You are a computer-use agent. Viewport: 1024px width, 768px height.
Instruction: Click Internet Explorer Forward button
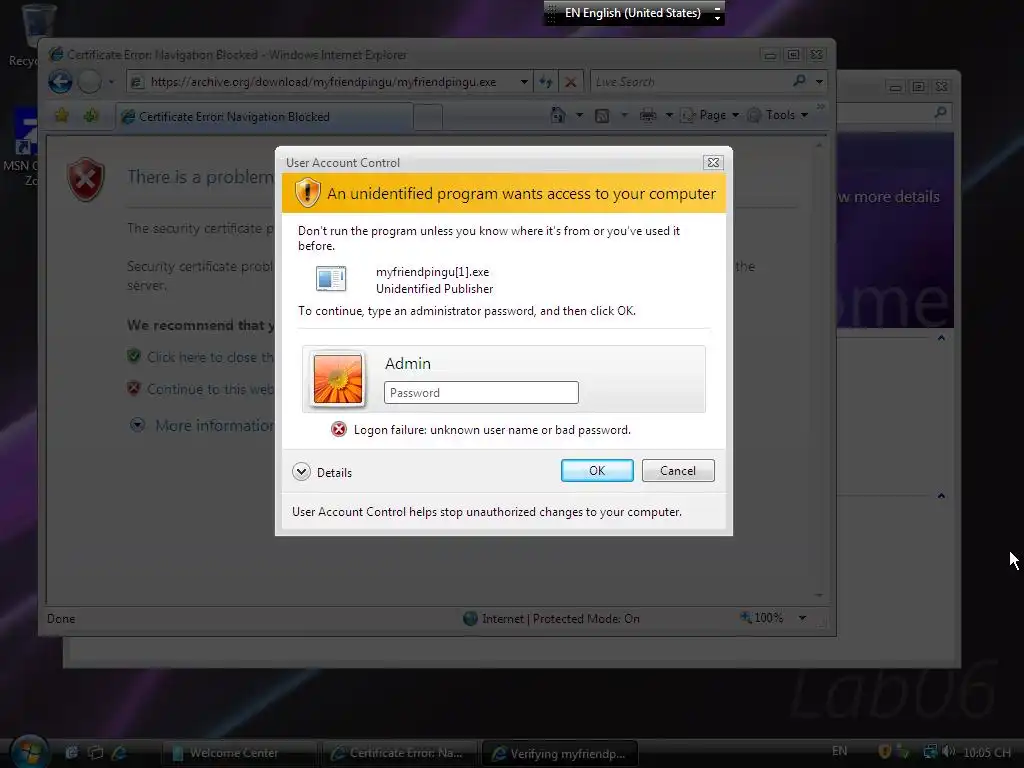pos(89,82)
